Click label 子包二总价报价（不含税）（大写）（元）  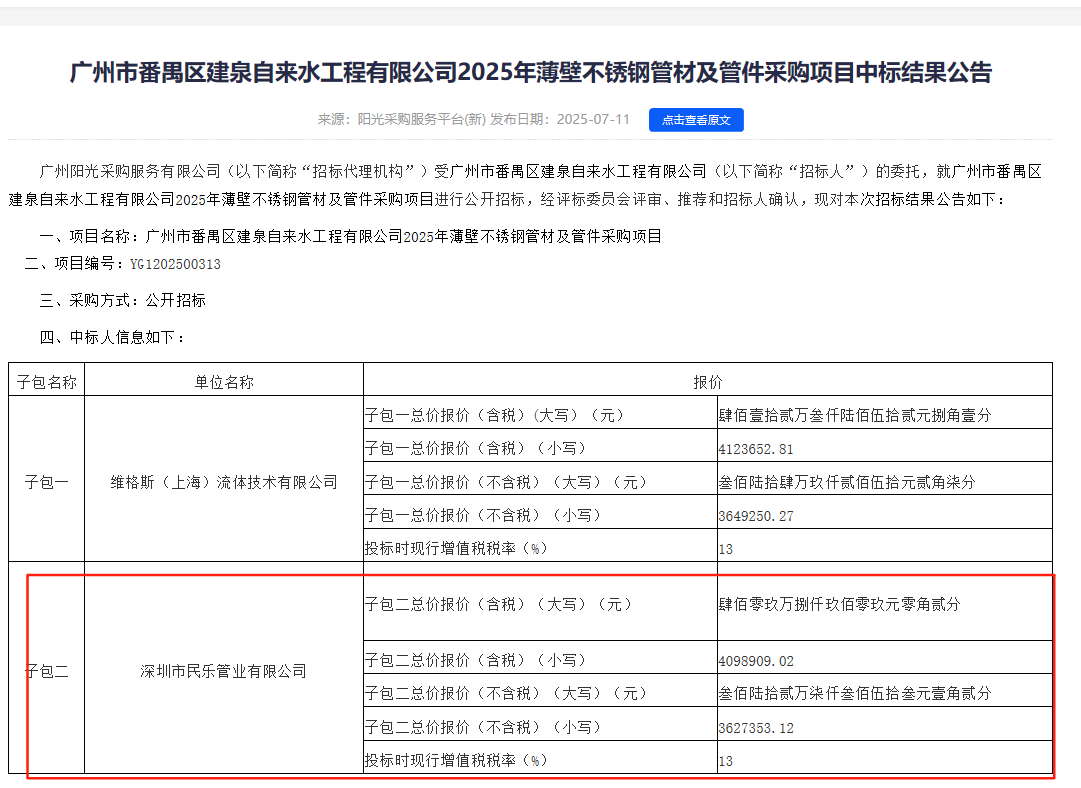tap(506, 693)
